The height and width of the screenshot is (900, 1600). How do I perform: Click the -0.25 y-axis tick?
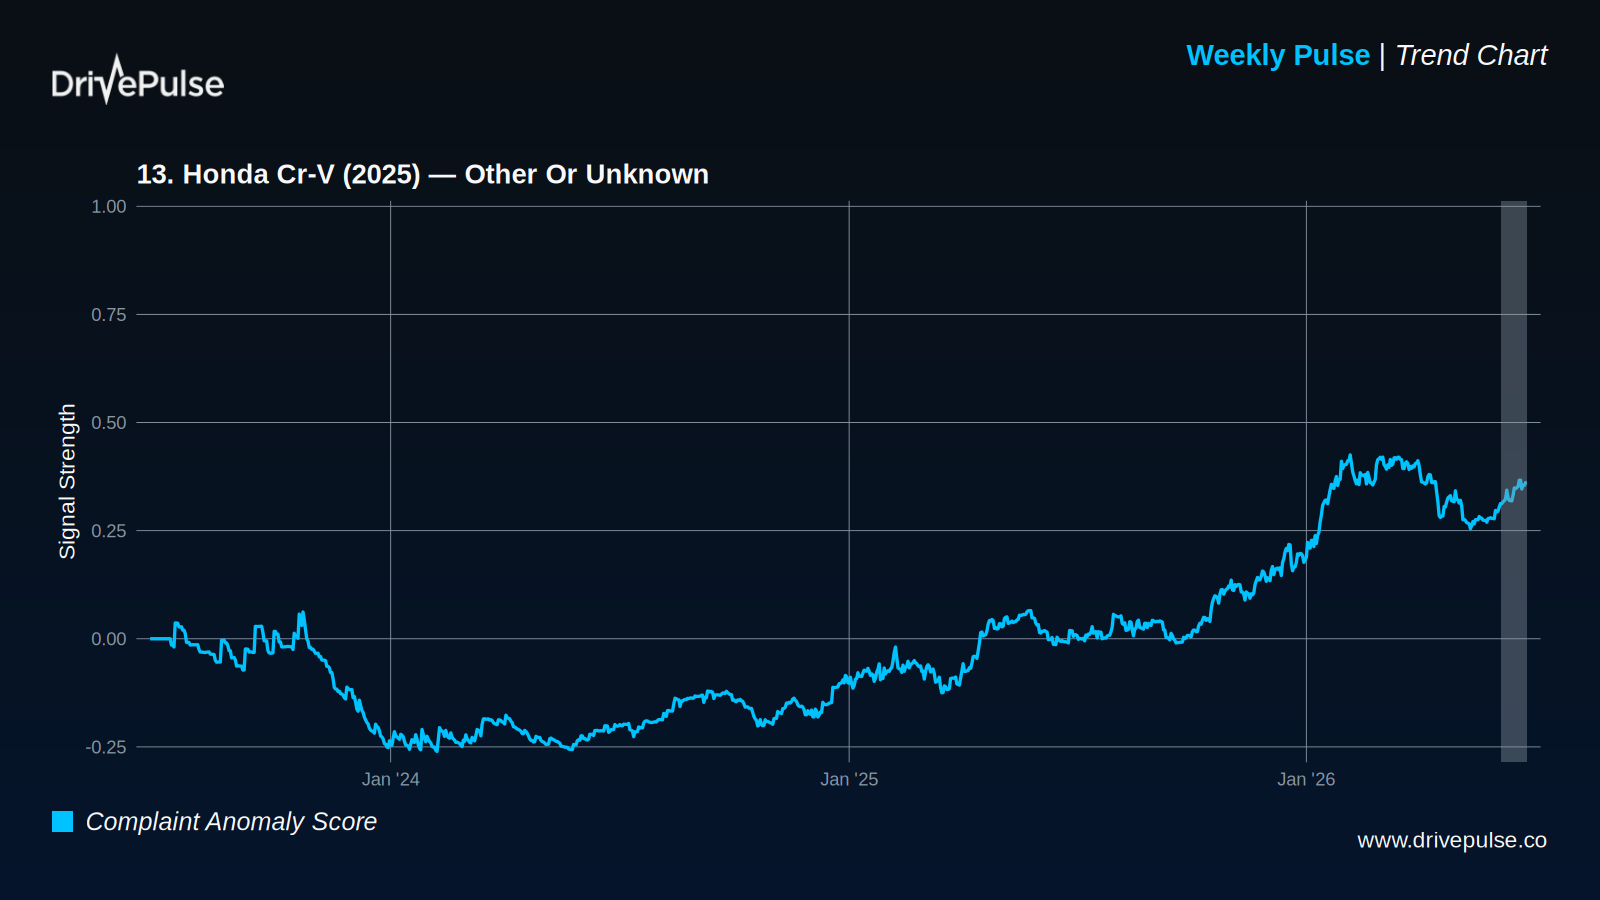(106, 747)
